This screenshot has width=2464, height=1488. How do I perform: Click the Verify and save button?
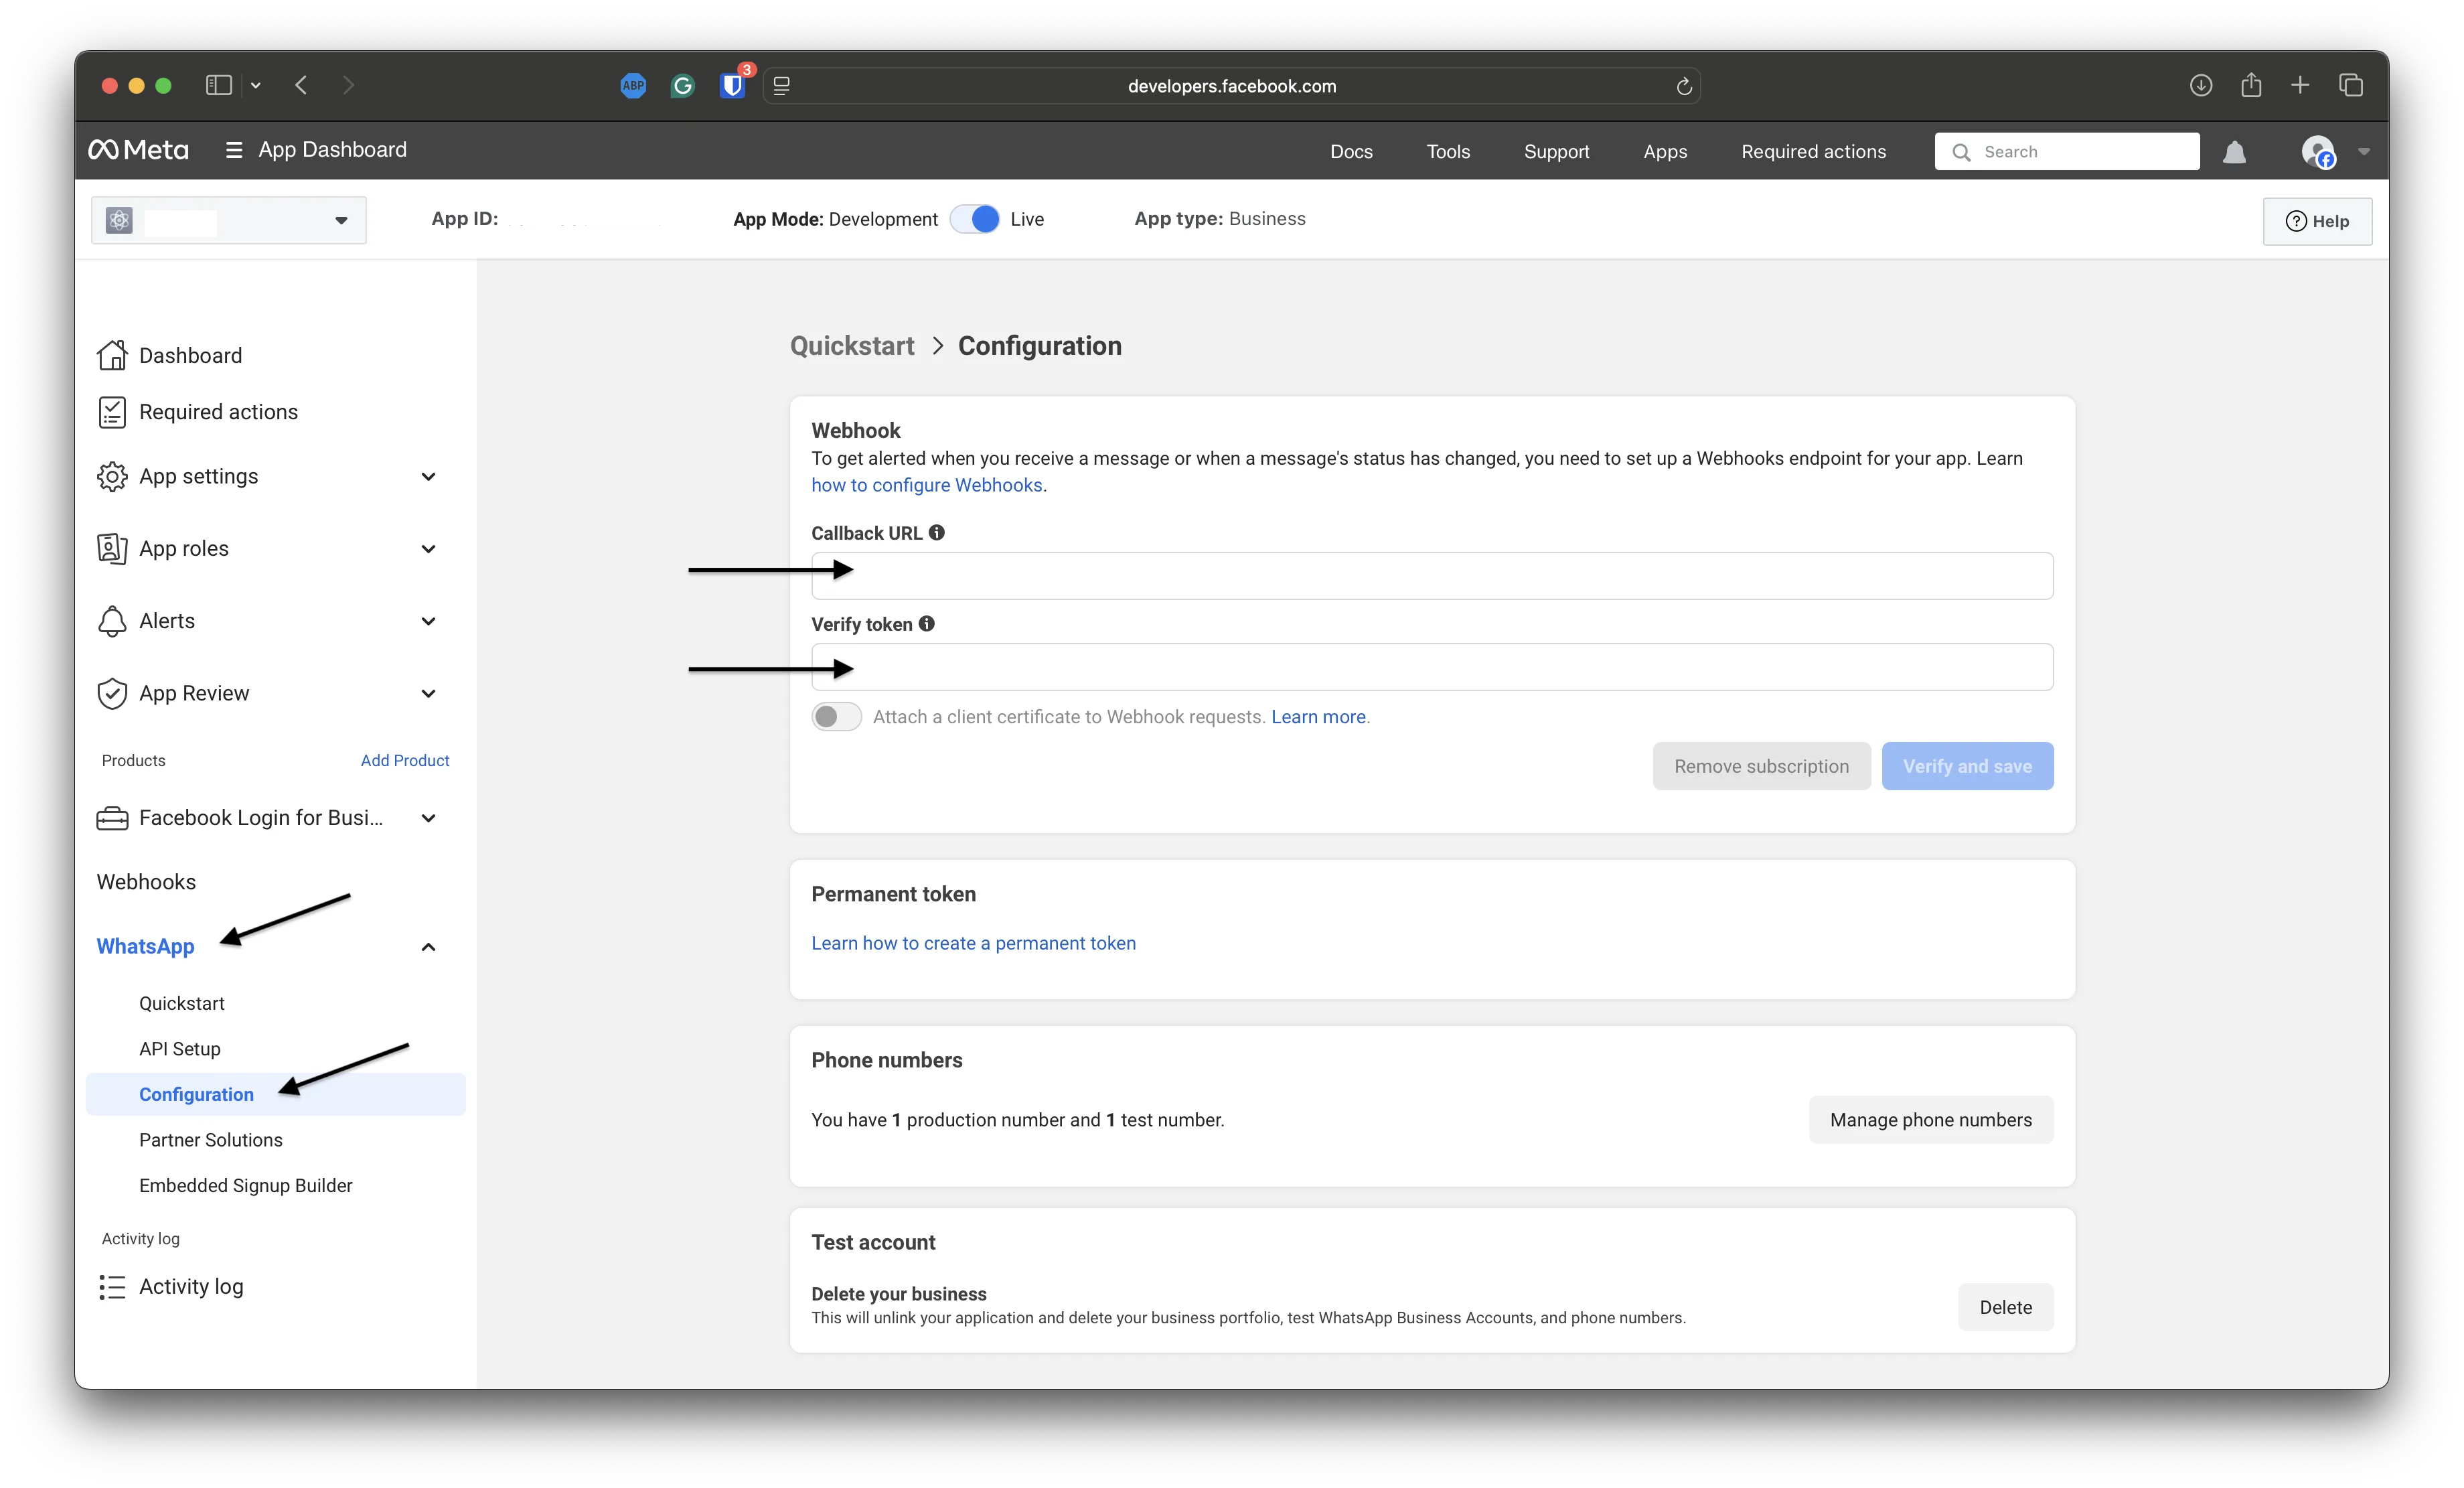1967,766
